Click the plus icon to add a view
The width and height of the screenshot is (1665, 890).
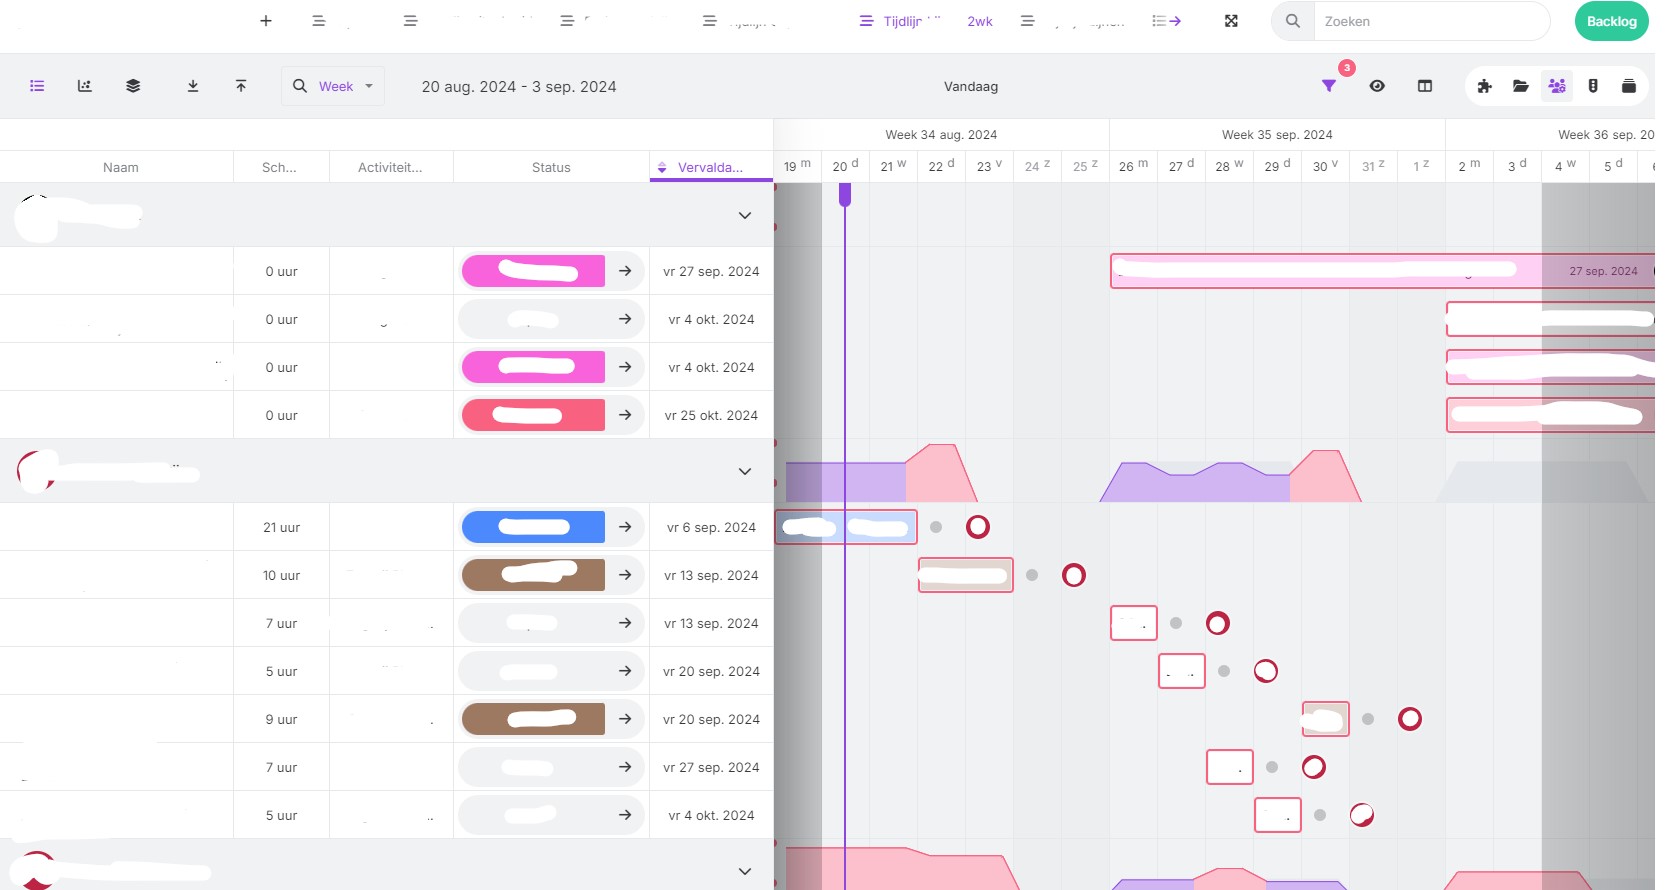pyautogui.click(x=266, y=21)
